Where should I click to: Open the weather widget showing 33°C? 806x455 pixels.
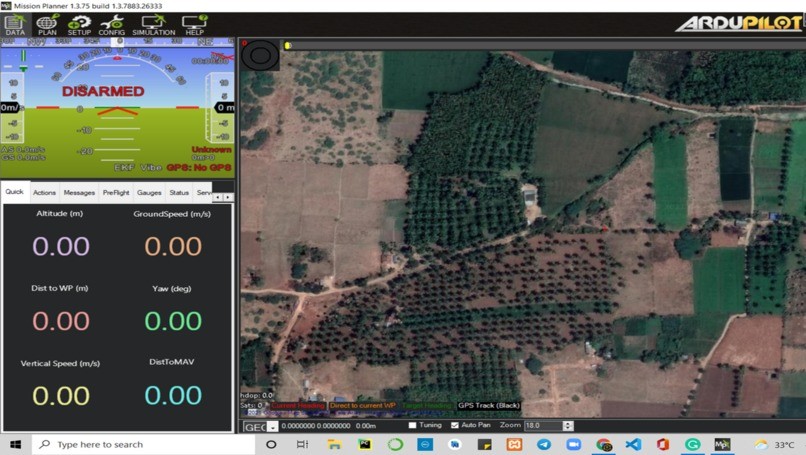click(775, 445)
